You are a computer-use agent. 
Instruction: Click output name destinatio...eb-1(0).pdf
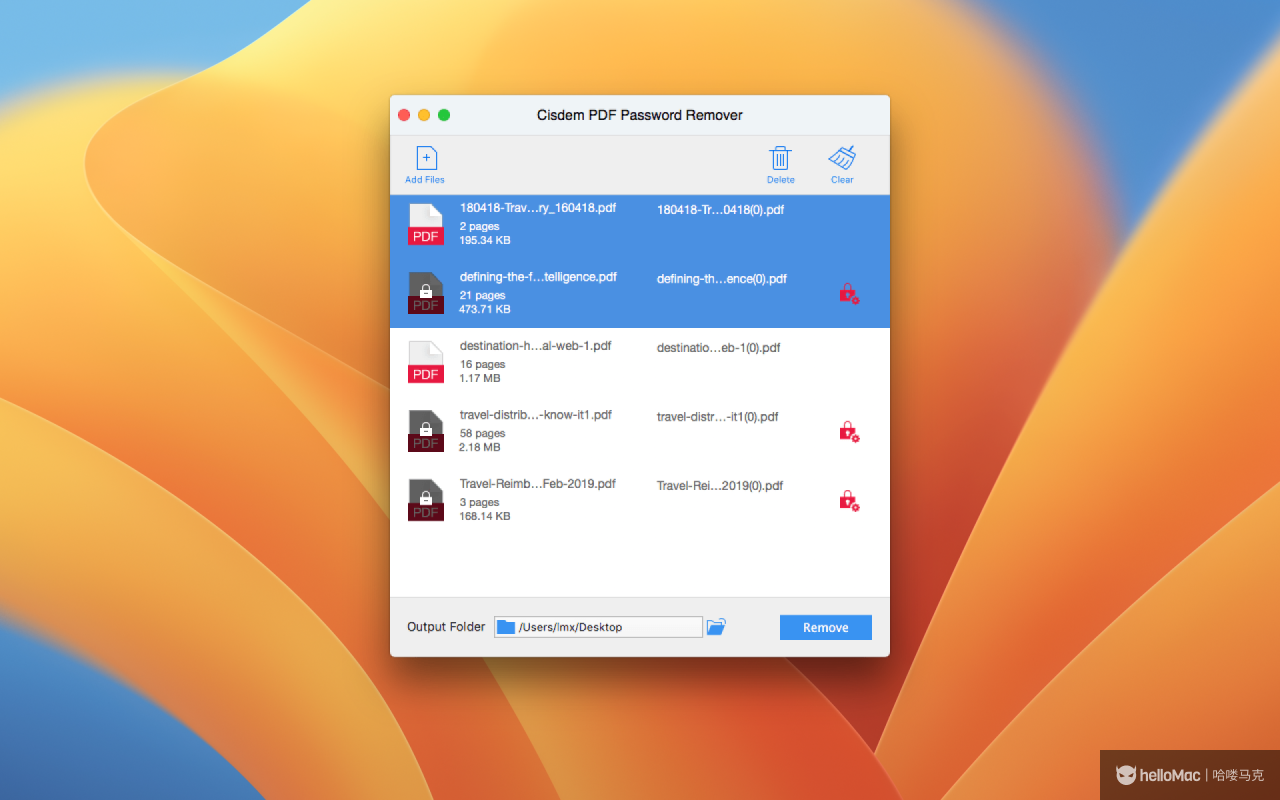718,348
